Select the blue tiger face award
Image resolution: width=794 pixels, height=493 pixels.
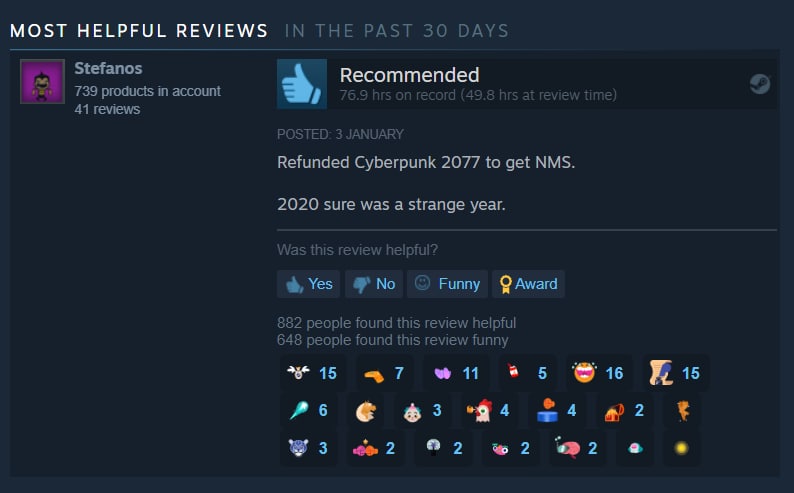pyautogui.click(x=308, y=448)
